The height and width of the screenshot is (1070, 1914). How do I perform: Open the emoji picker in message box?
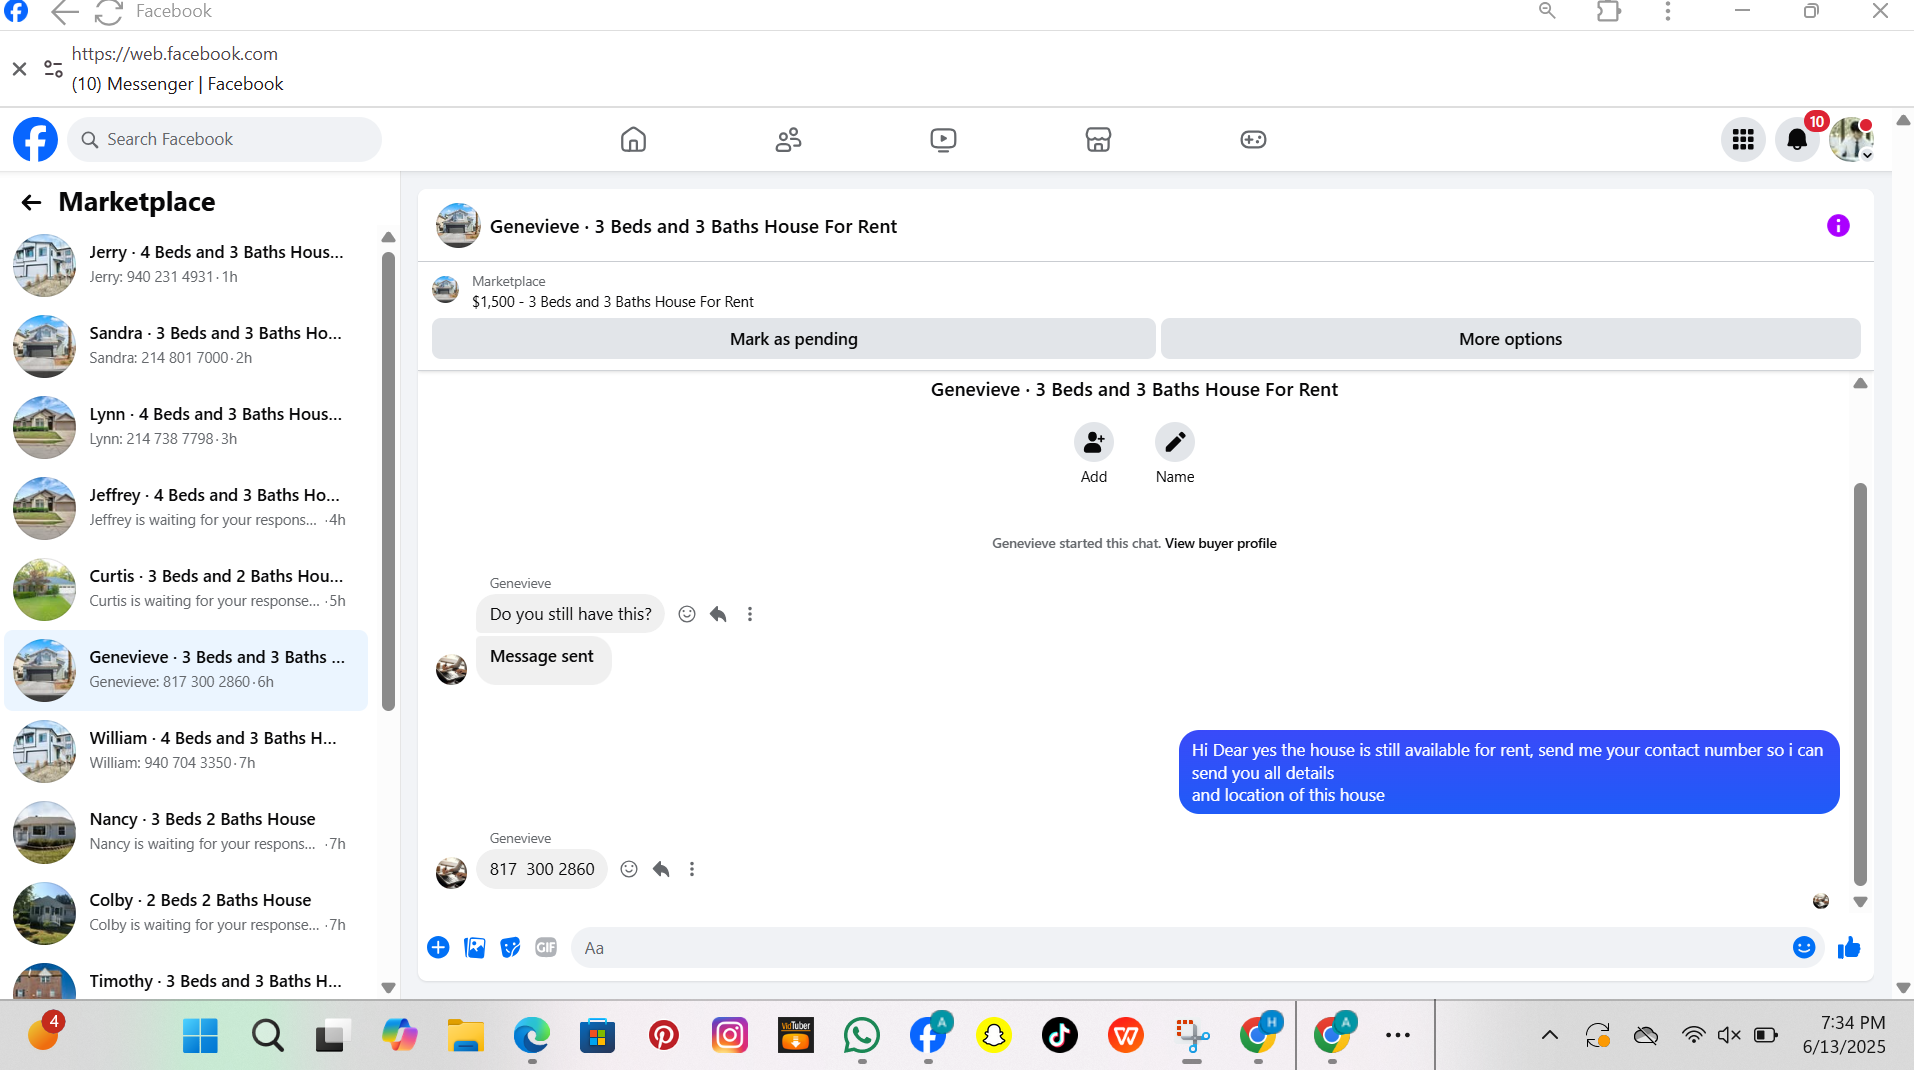[1804, 947]
